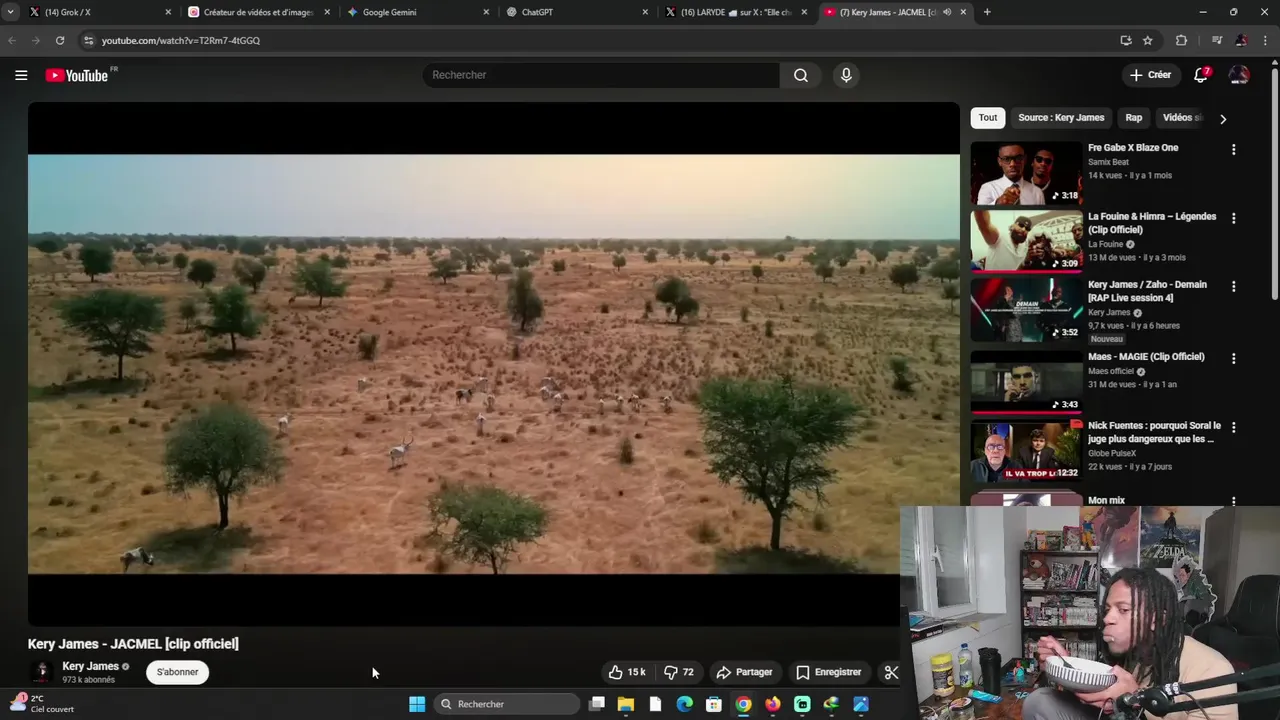This screenshot has height=720, width=1280.
Task: Open the YouTube hamburger guide menu
Action: point(21,75)
